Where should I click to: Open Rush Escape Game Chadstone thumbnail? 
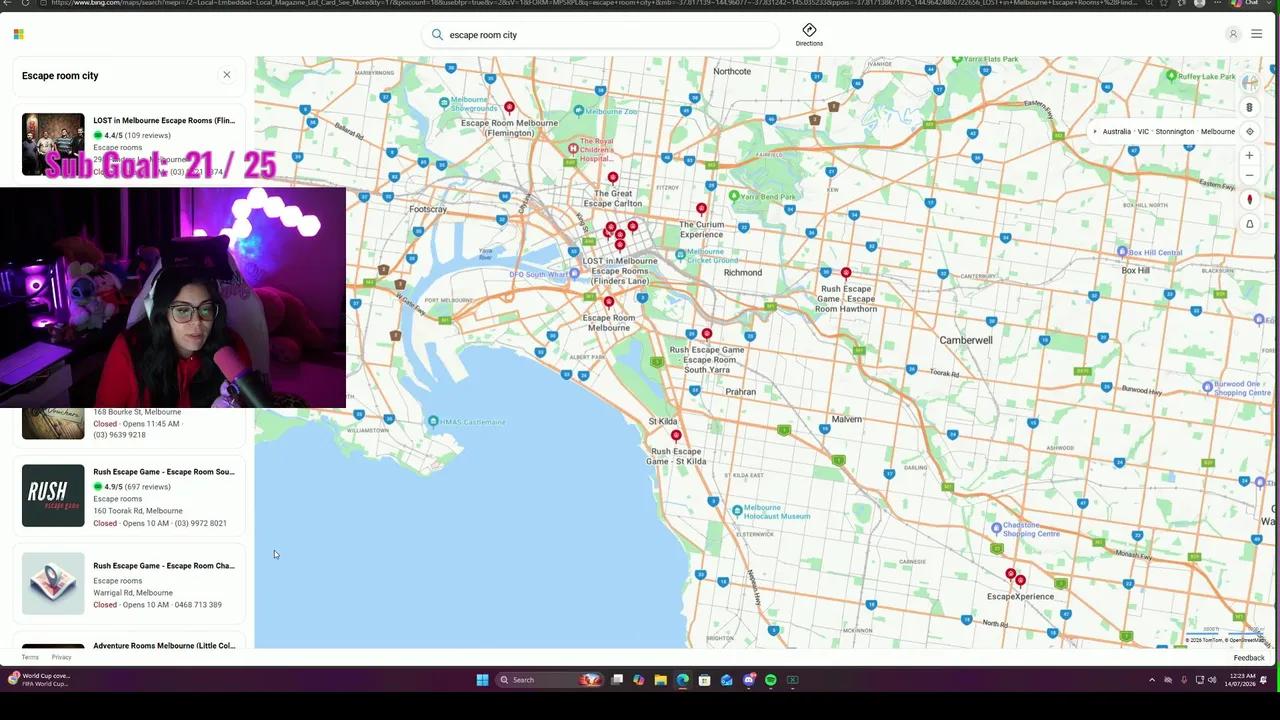click(x=53, y=584)
